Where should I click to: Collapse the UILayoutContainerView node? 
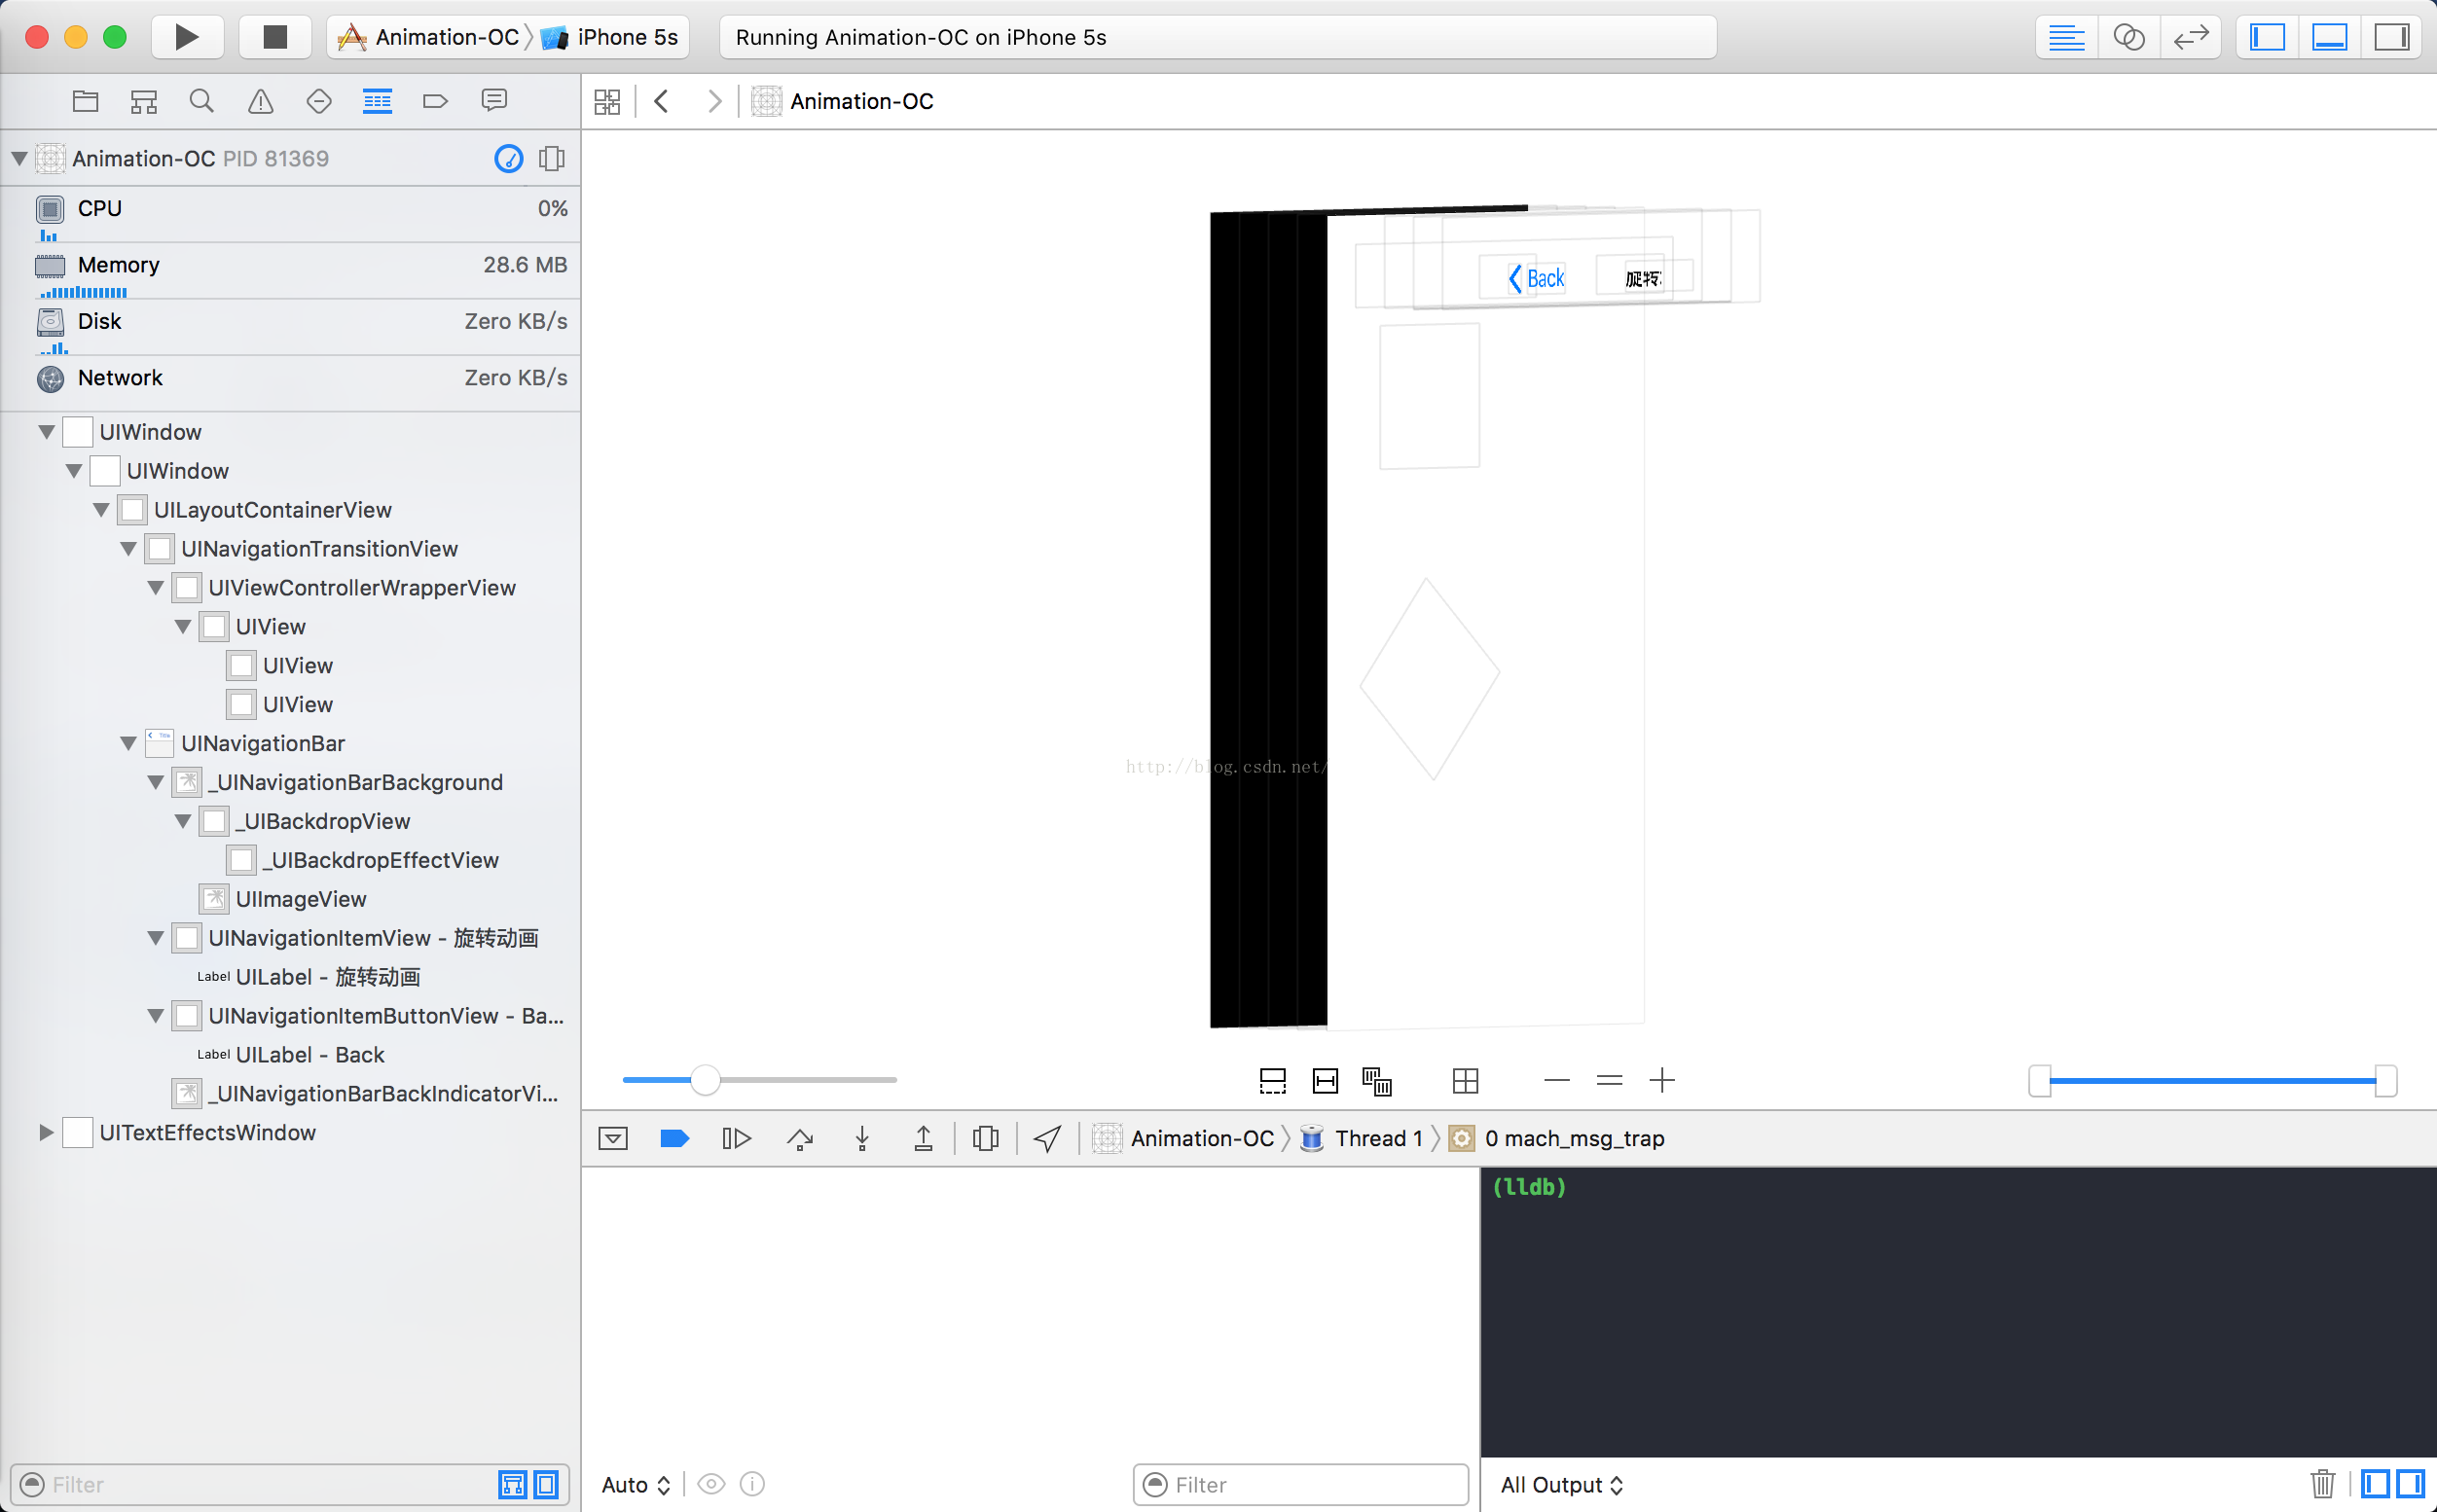point(101,510)
